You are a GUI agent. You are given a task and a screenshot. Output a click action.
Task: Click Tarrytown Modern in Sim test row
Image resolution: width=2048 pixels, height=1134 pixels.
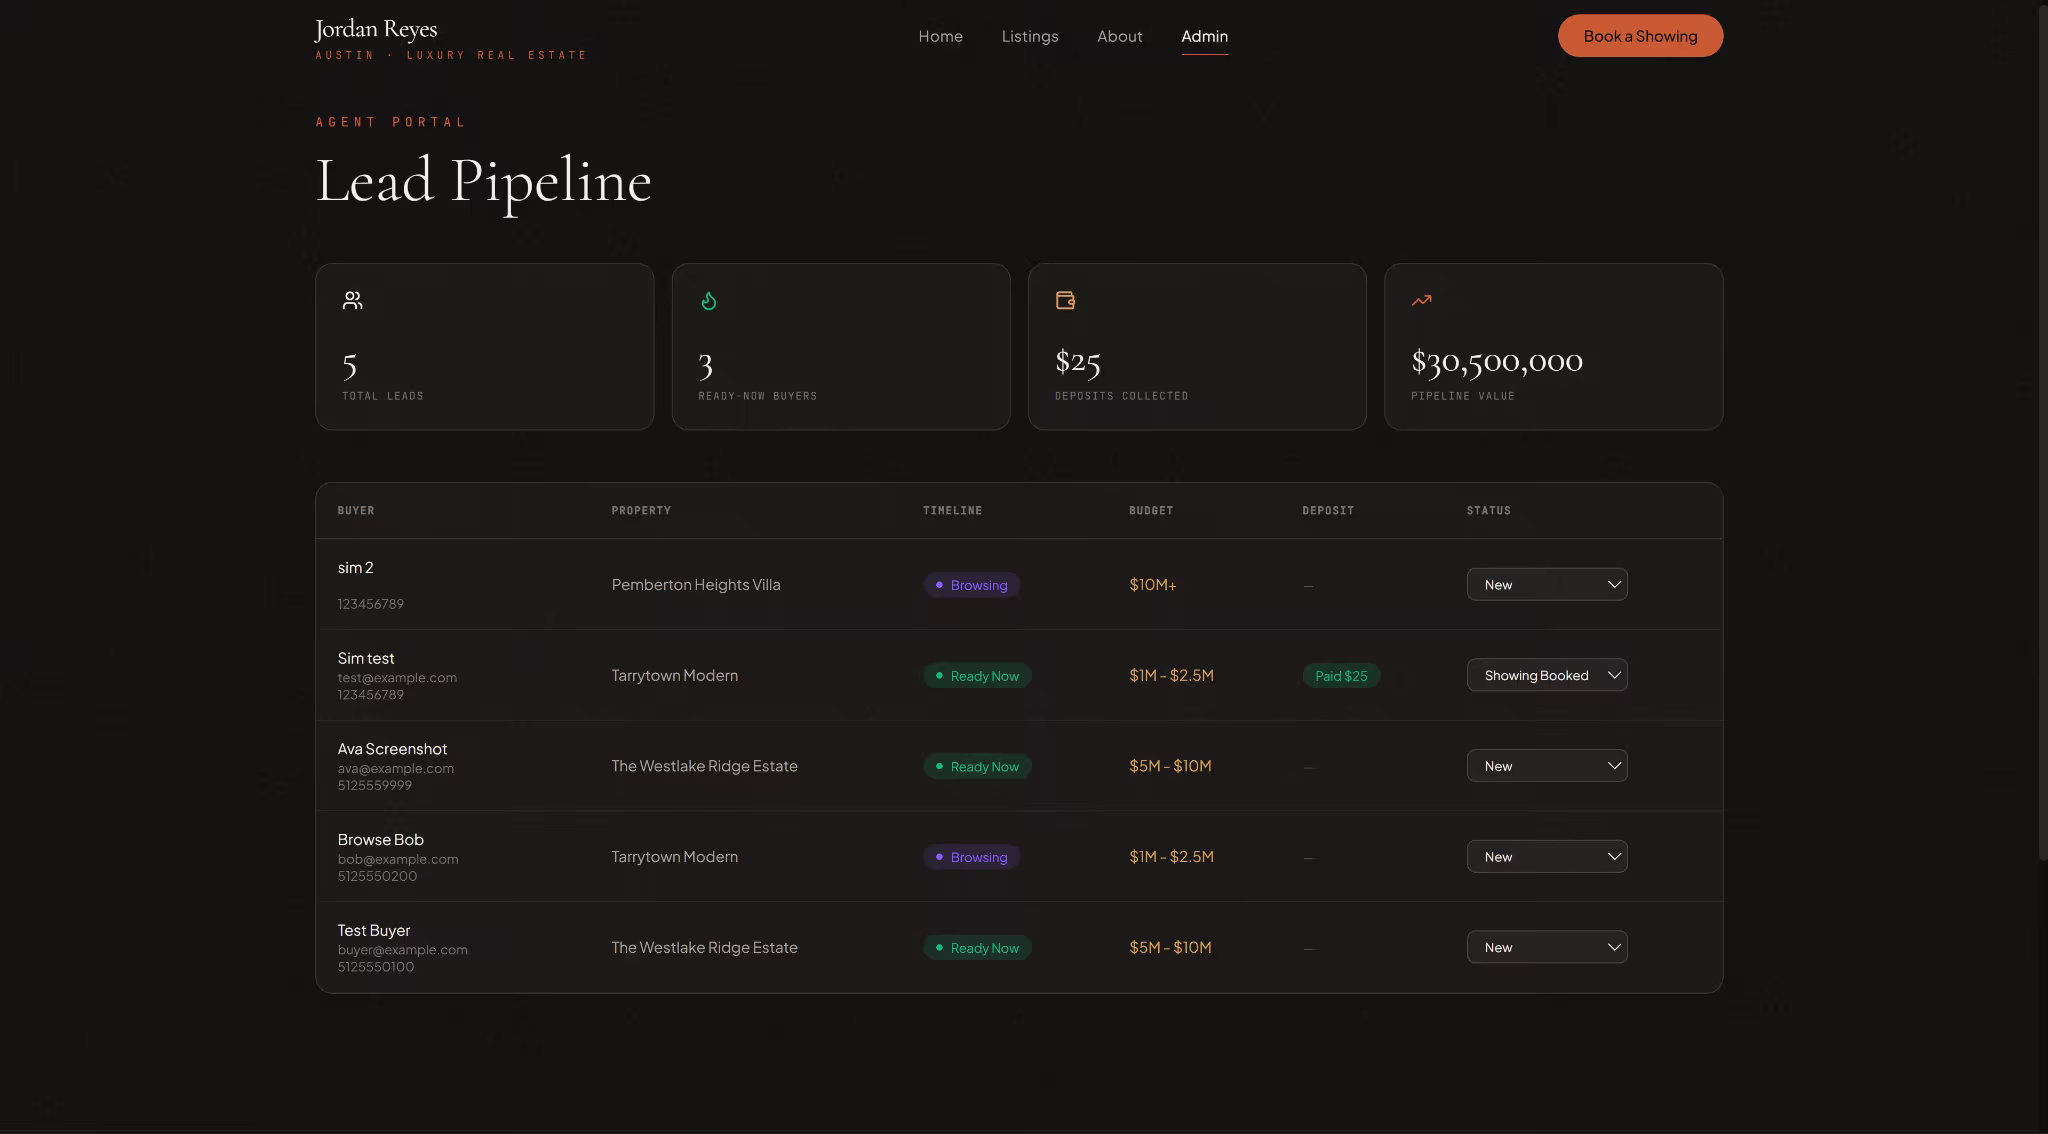[675, 676]
